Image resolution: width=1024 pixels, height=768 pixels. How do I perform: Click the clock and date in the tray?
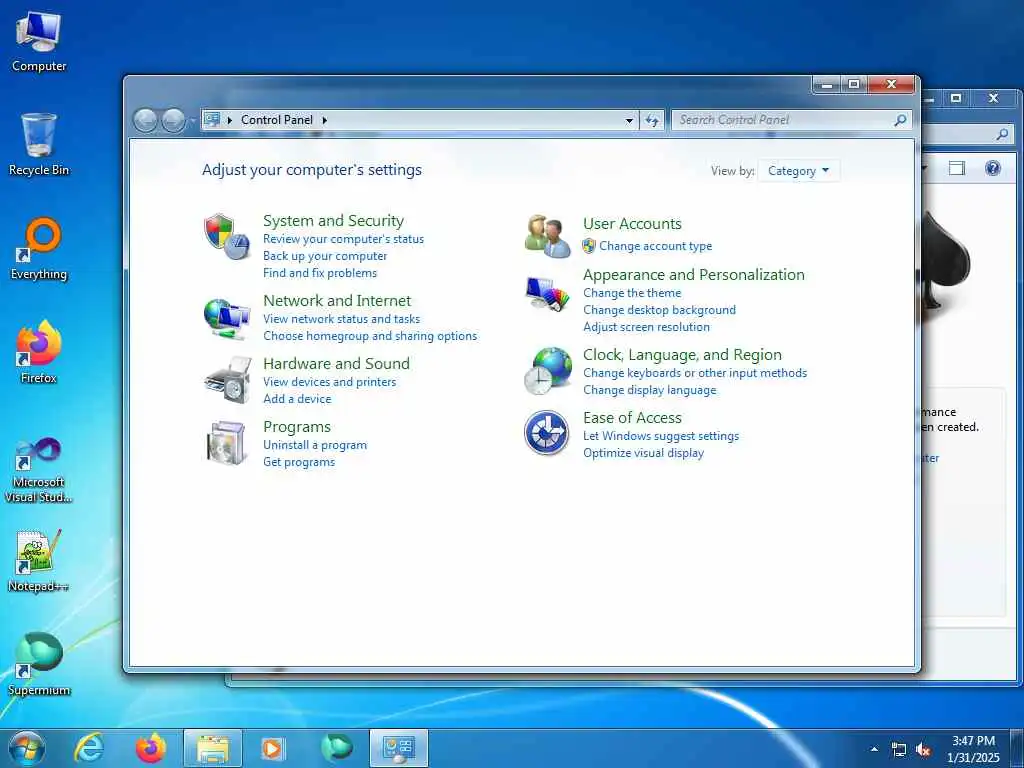click(973, 749)
